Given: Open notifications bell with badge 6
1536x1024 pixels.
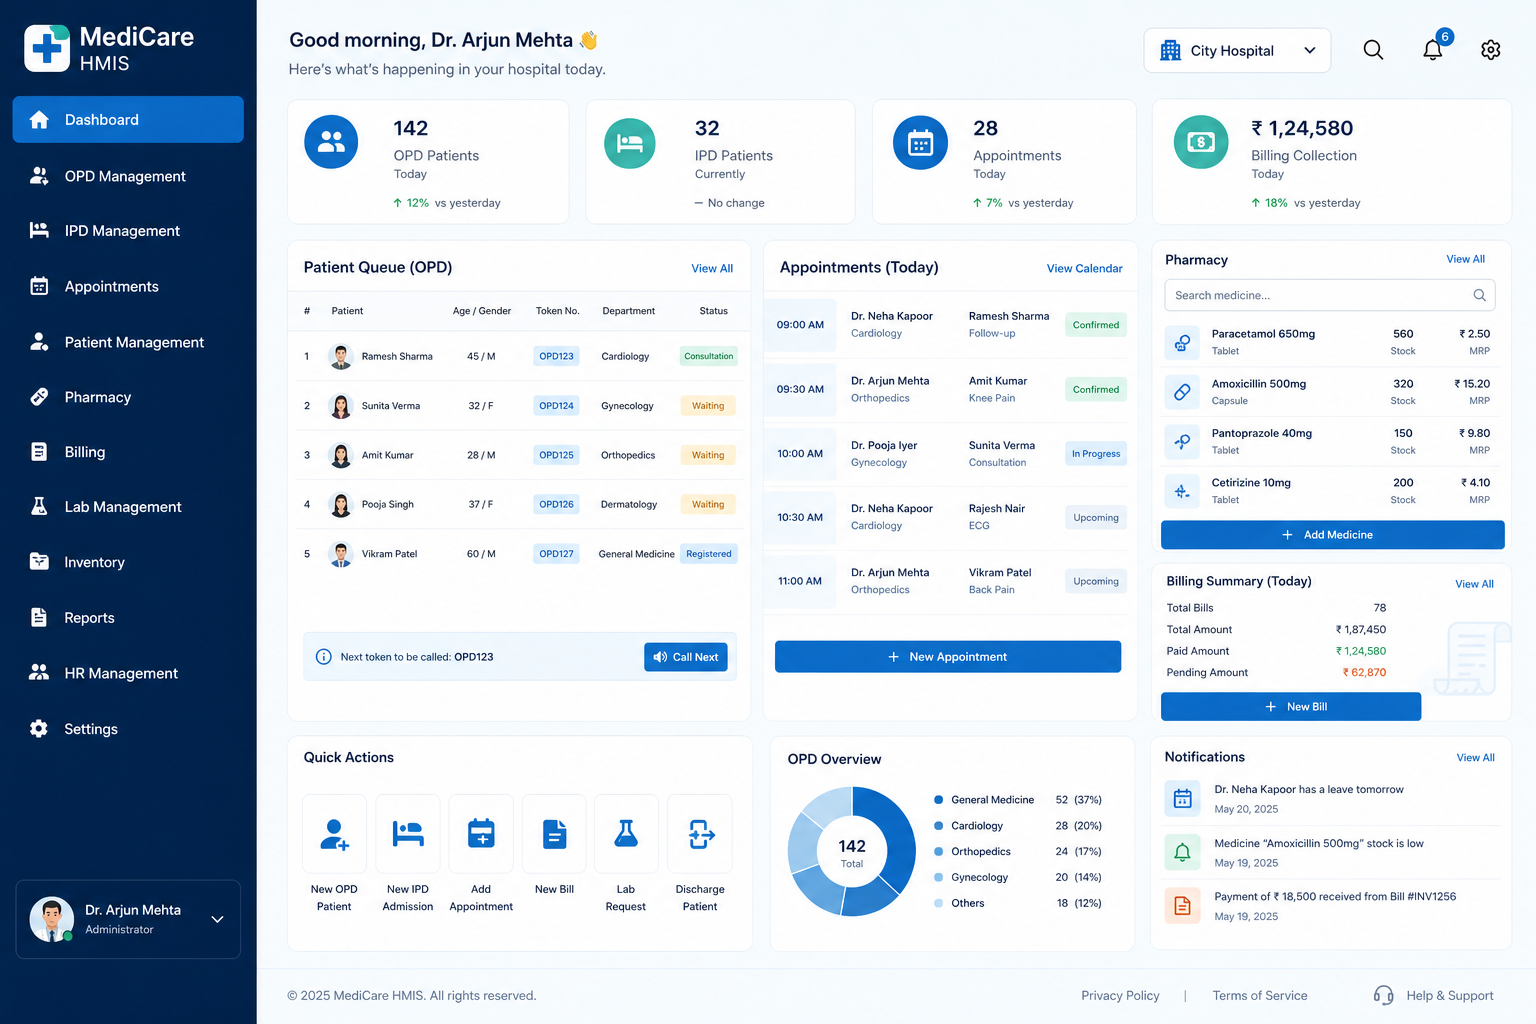Looking at the screenshot, I should pyautogui.click(x=1433, y=50).
